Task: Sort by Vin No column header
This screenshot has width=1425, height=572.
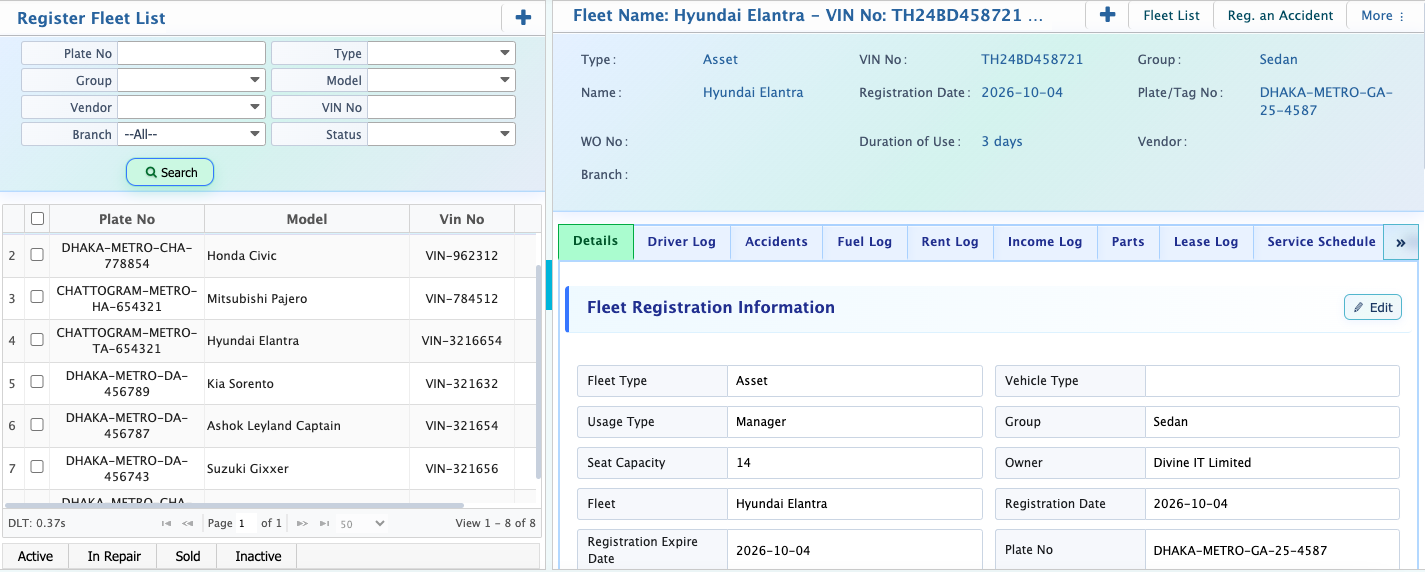Action: [x=462, y=219]
